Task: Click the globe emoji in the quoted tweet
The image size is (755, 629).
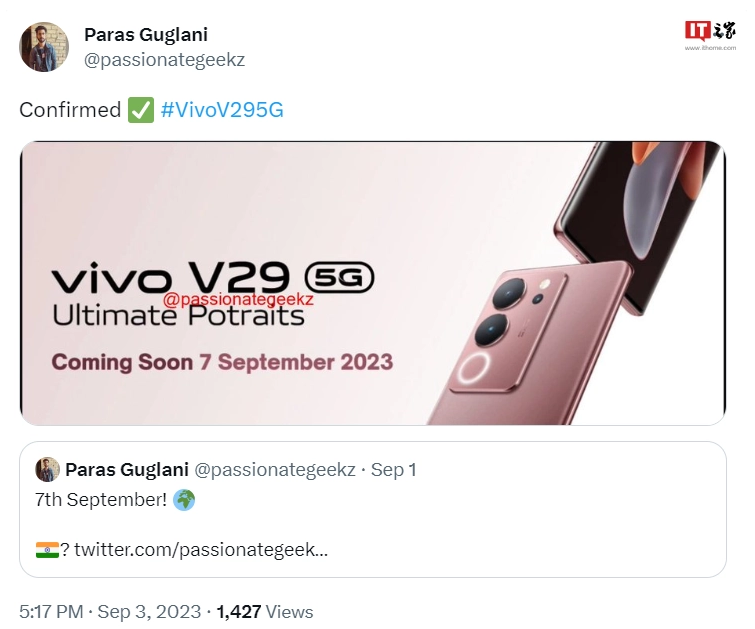Action: (184, 500)
